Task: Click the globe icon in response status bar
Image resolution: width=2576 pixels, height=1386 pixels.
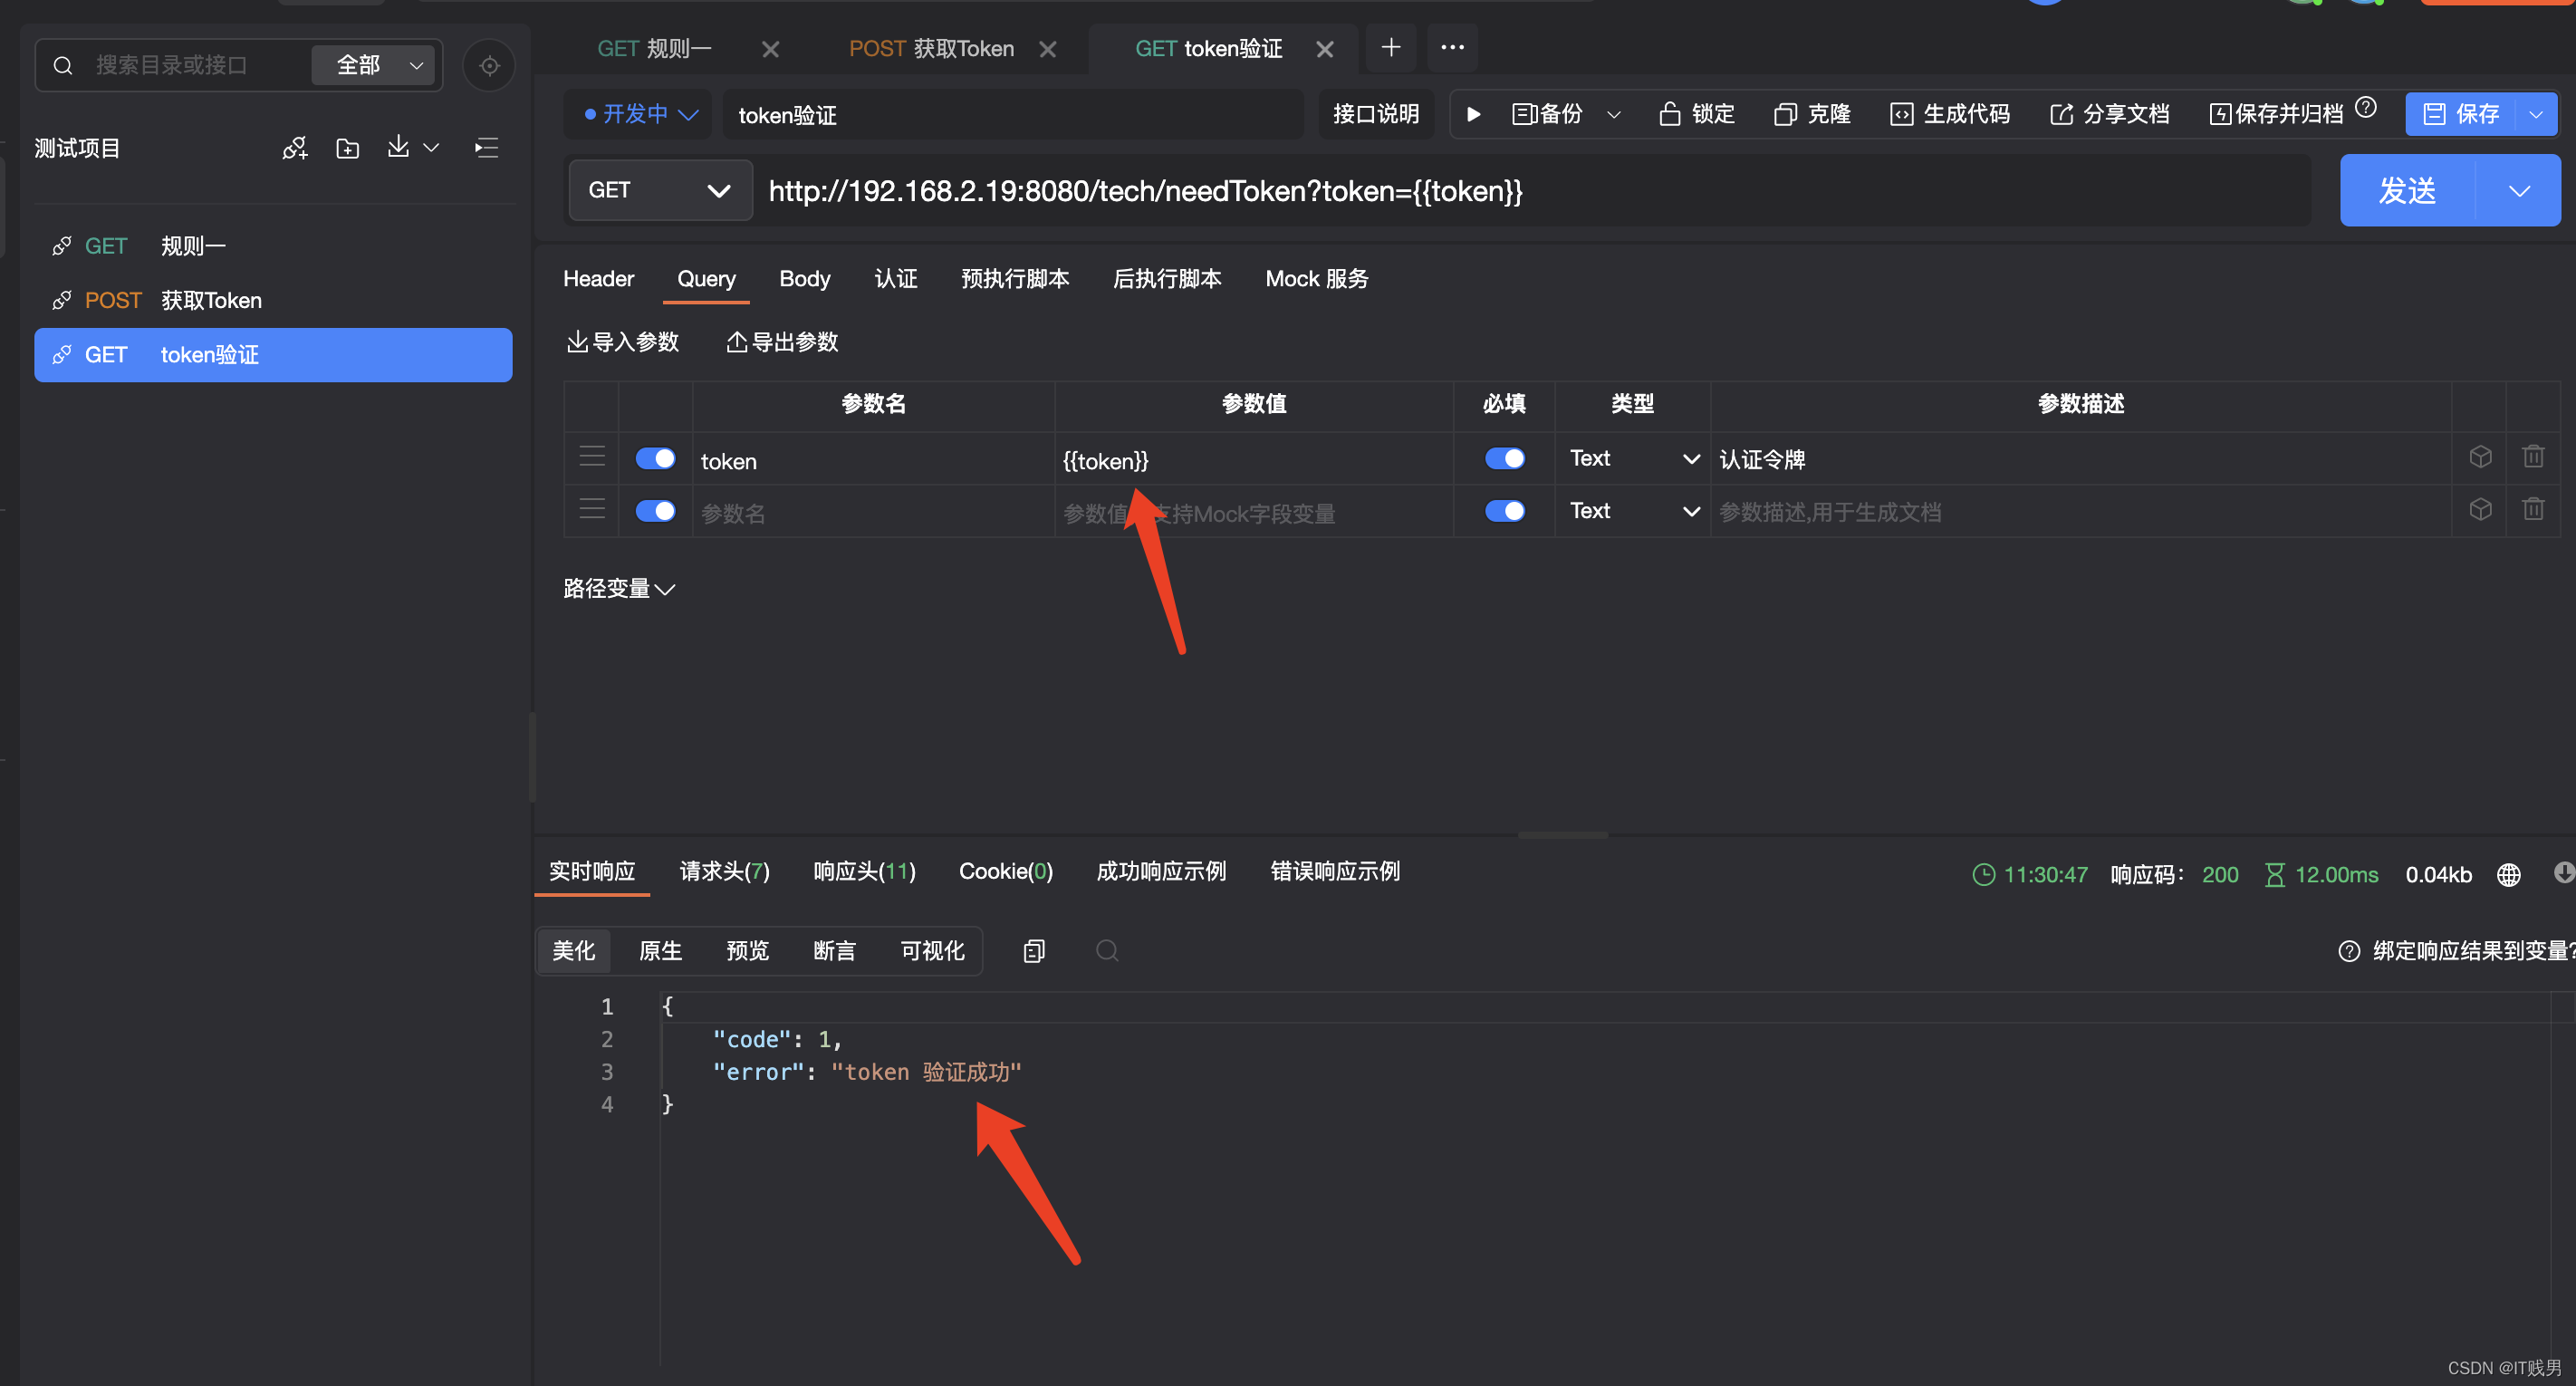Action: point(2508,875)
